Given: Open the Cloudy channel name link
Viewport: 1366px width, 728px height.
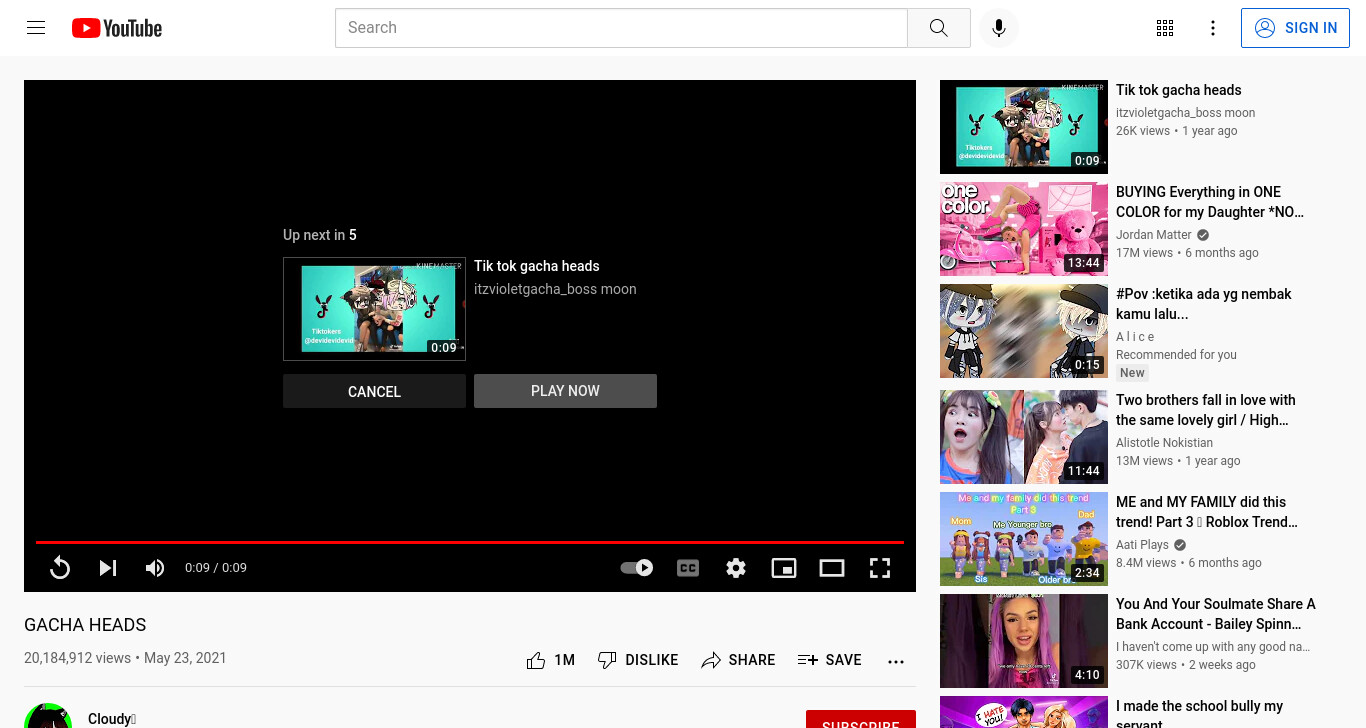Looking at the screenshot, I should (112, 719).
